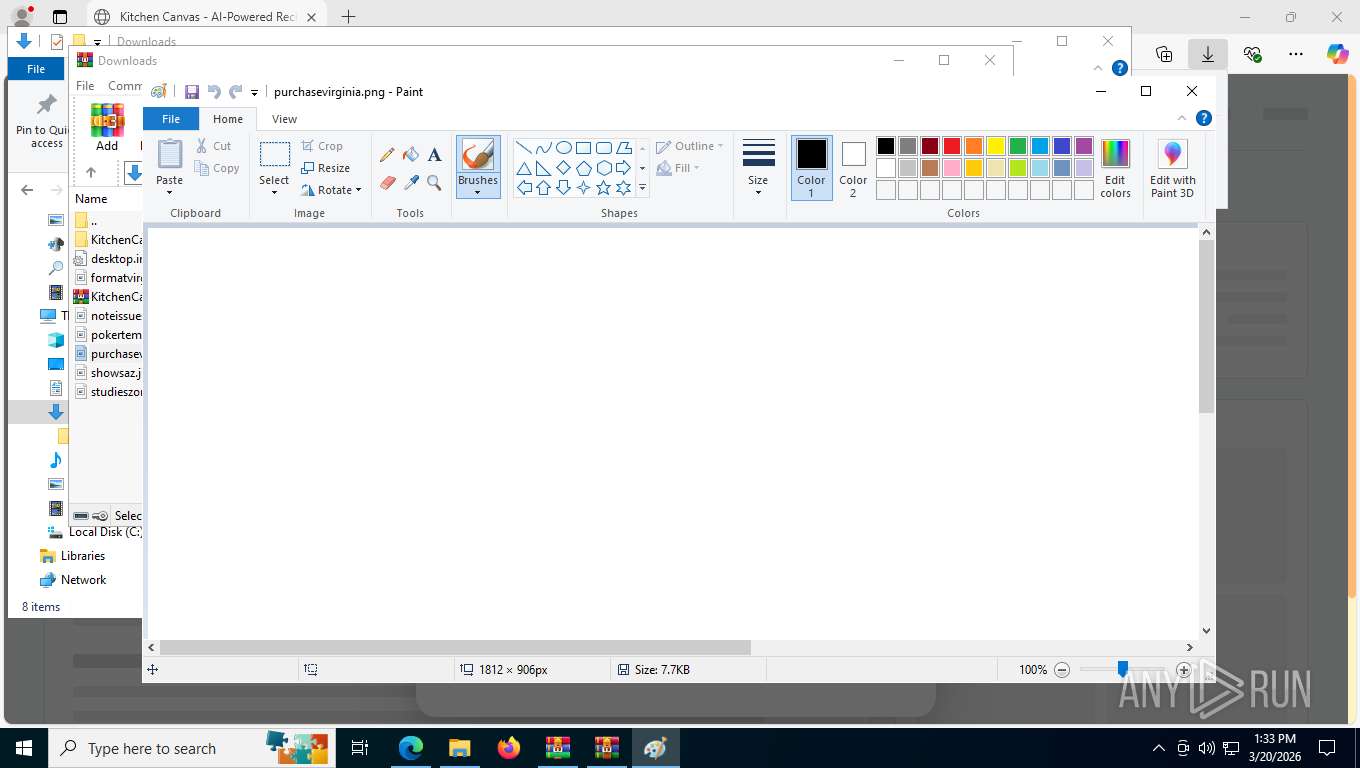
Task: Click the Redo arrow in Paint
Action: point(236,91)
